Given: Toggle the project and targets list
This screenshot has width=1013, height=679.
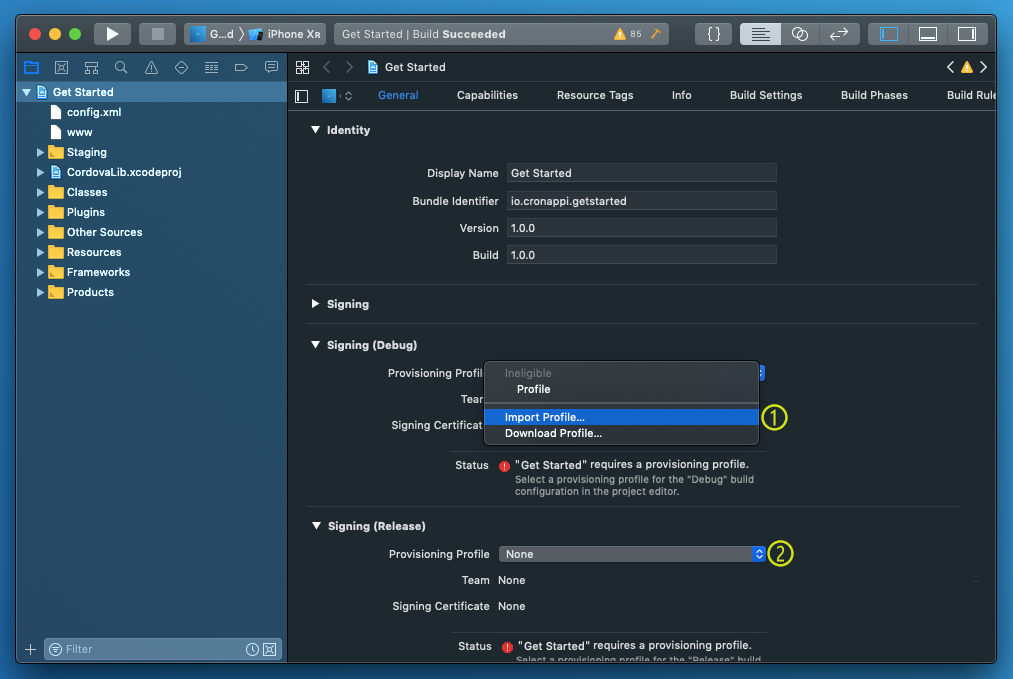Looking at the screenshot, I should click(302, 96).
